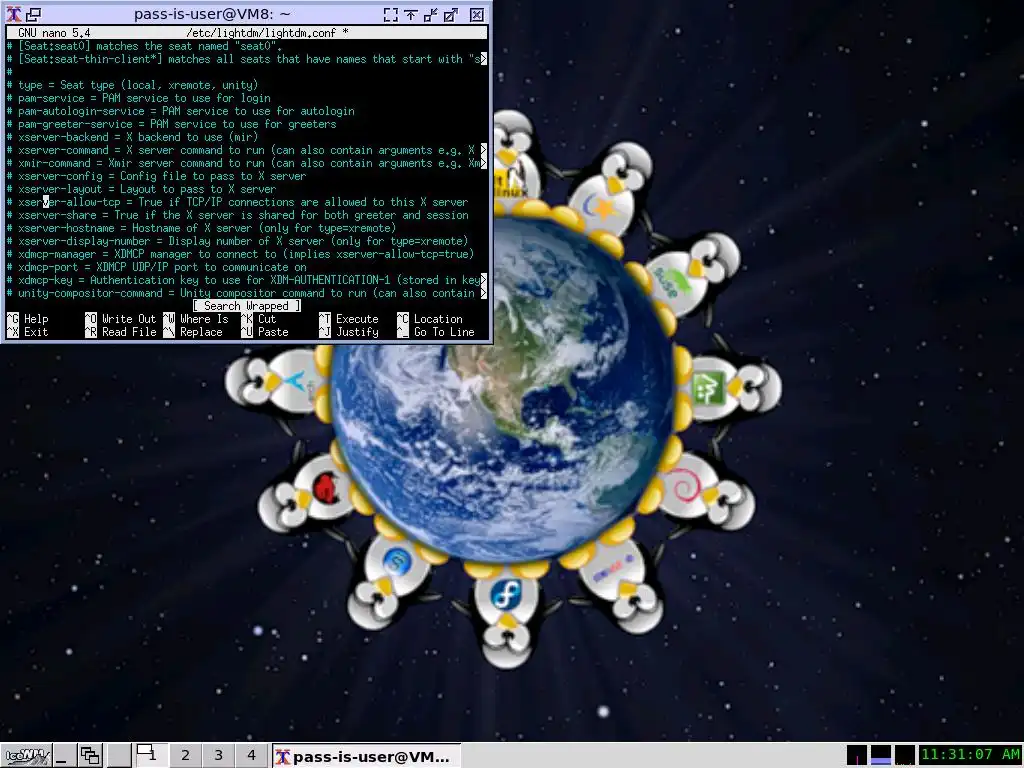Open the xterm window menu icon
The height and width of the screenshot is (768, 1024).
[x=13, y=14]
